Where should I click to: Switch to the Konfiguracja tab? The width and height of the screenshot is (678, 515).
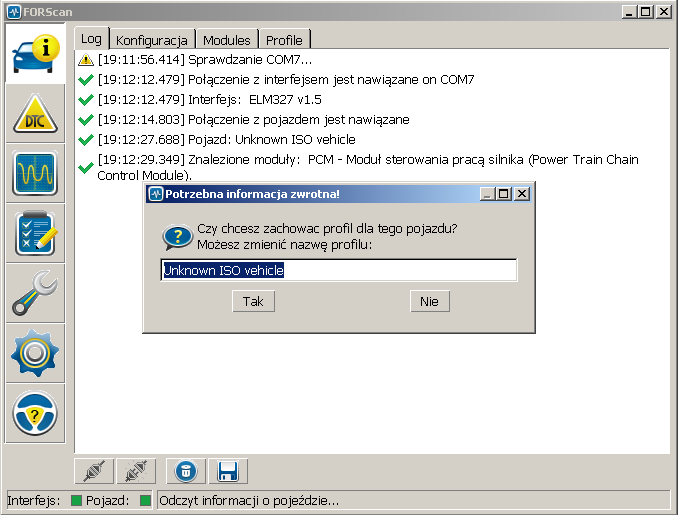click(152, 40)
